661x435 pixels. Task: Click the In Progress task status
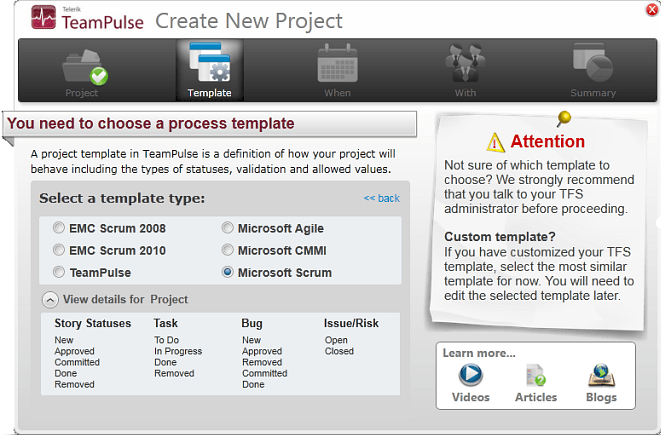pyautogui.click(x=178, y=351)
